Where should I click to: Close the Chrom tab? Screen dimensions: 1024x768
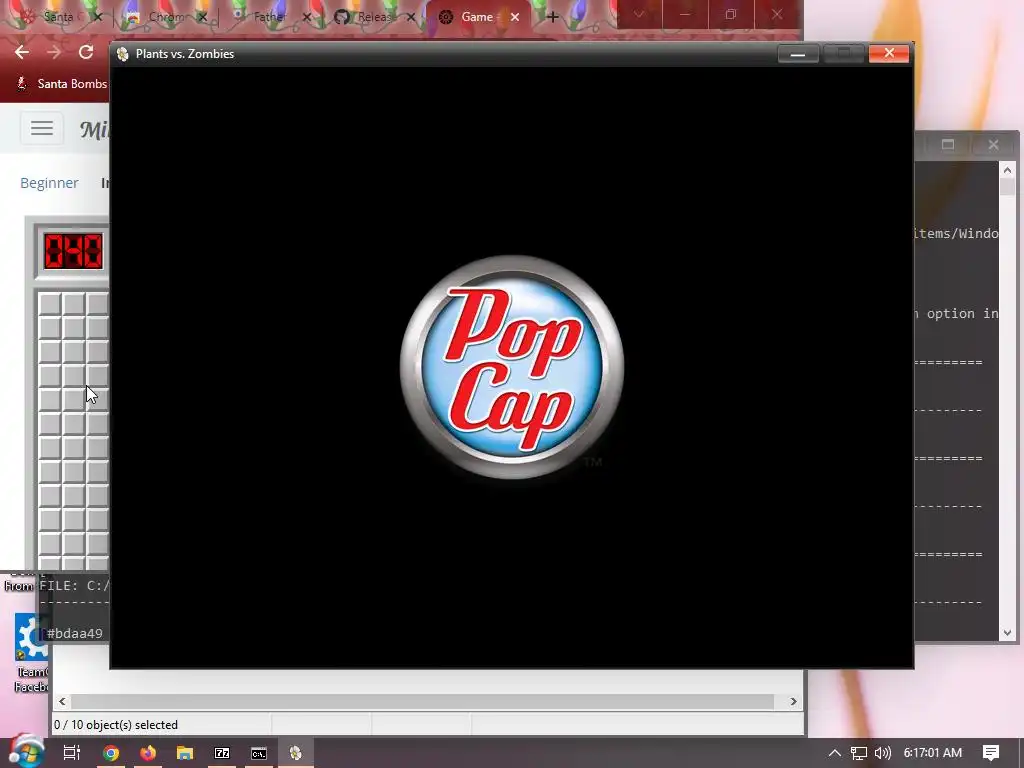pyautogui.click(x=202, y=17)
